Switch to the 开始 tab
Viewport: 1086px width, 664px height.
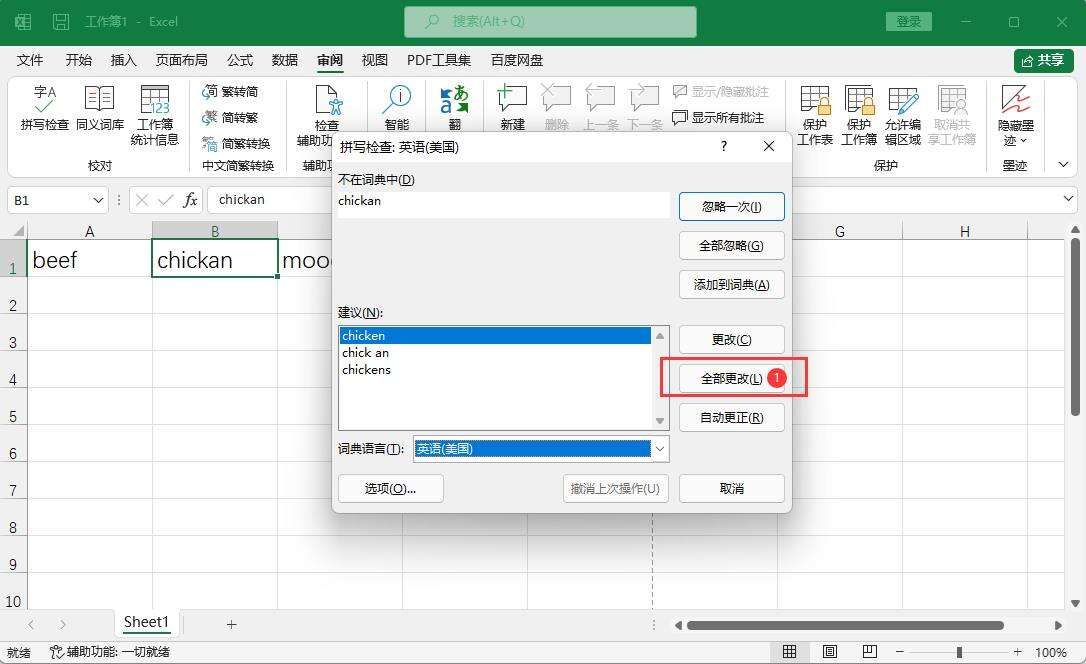pos(78,60)
